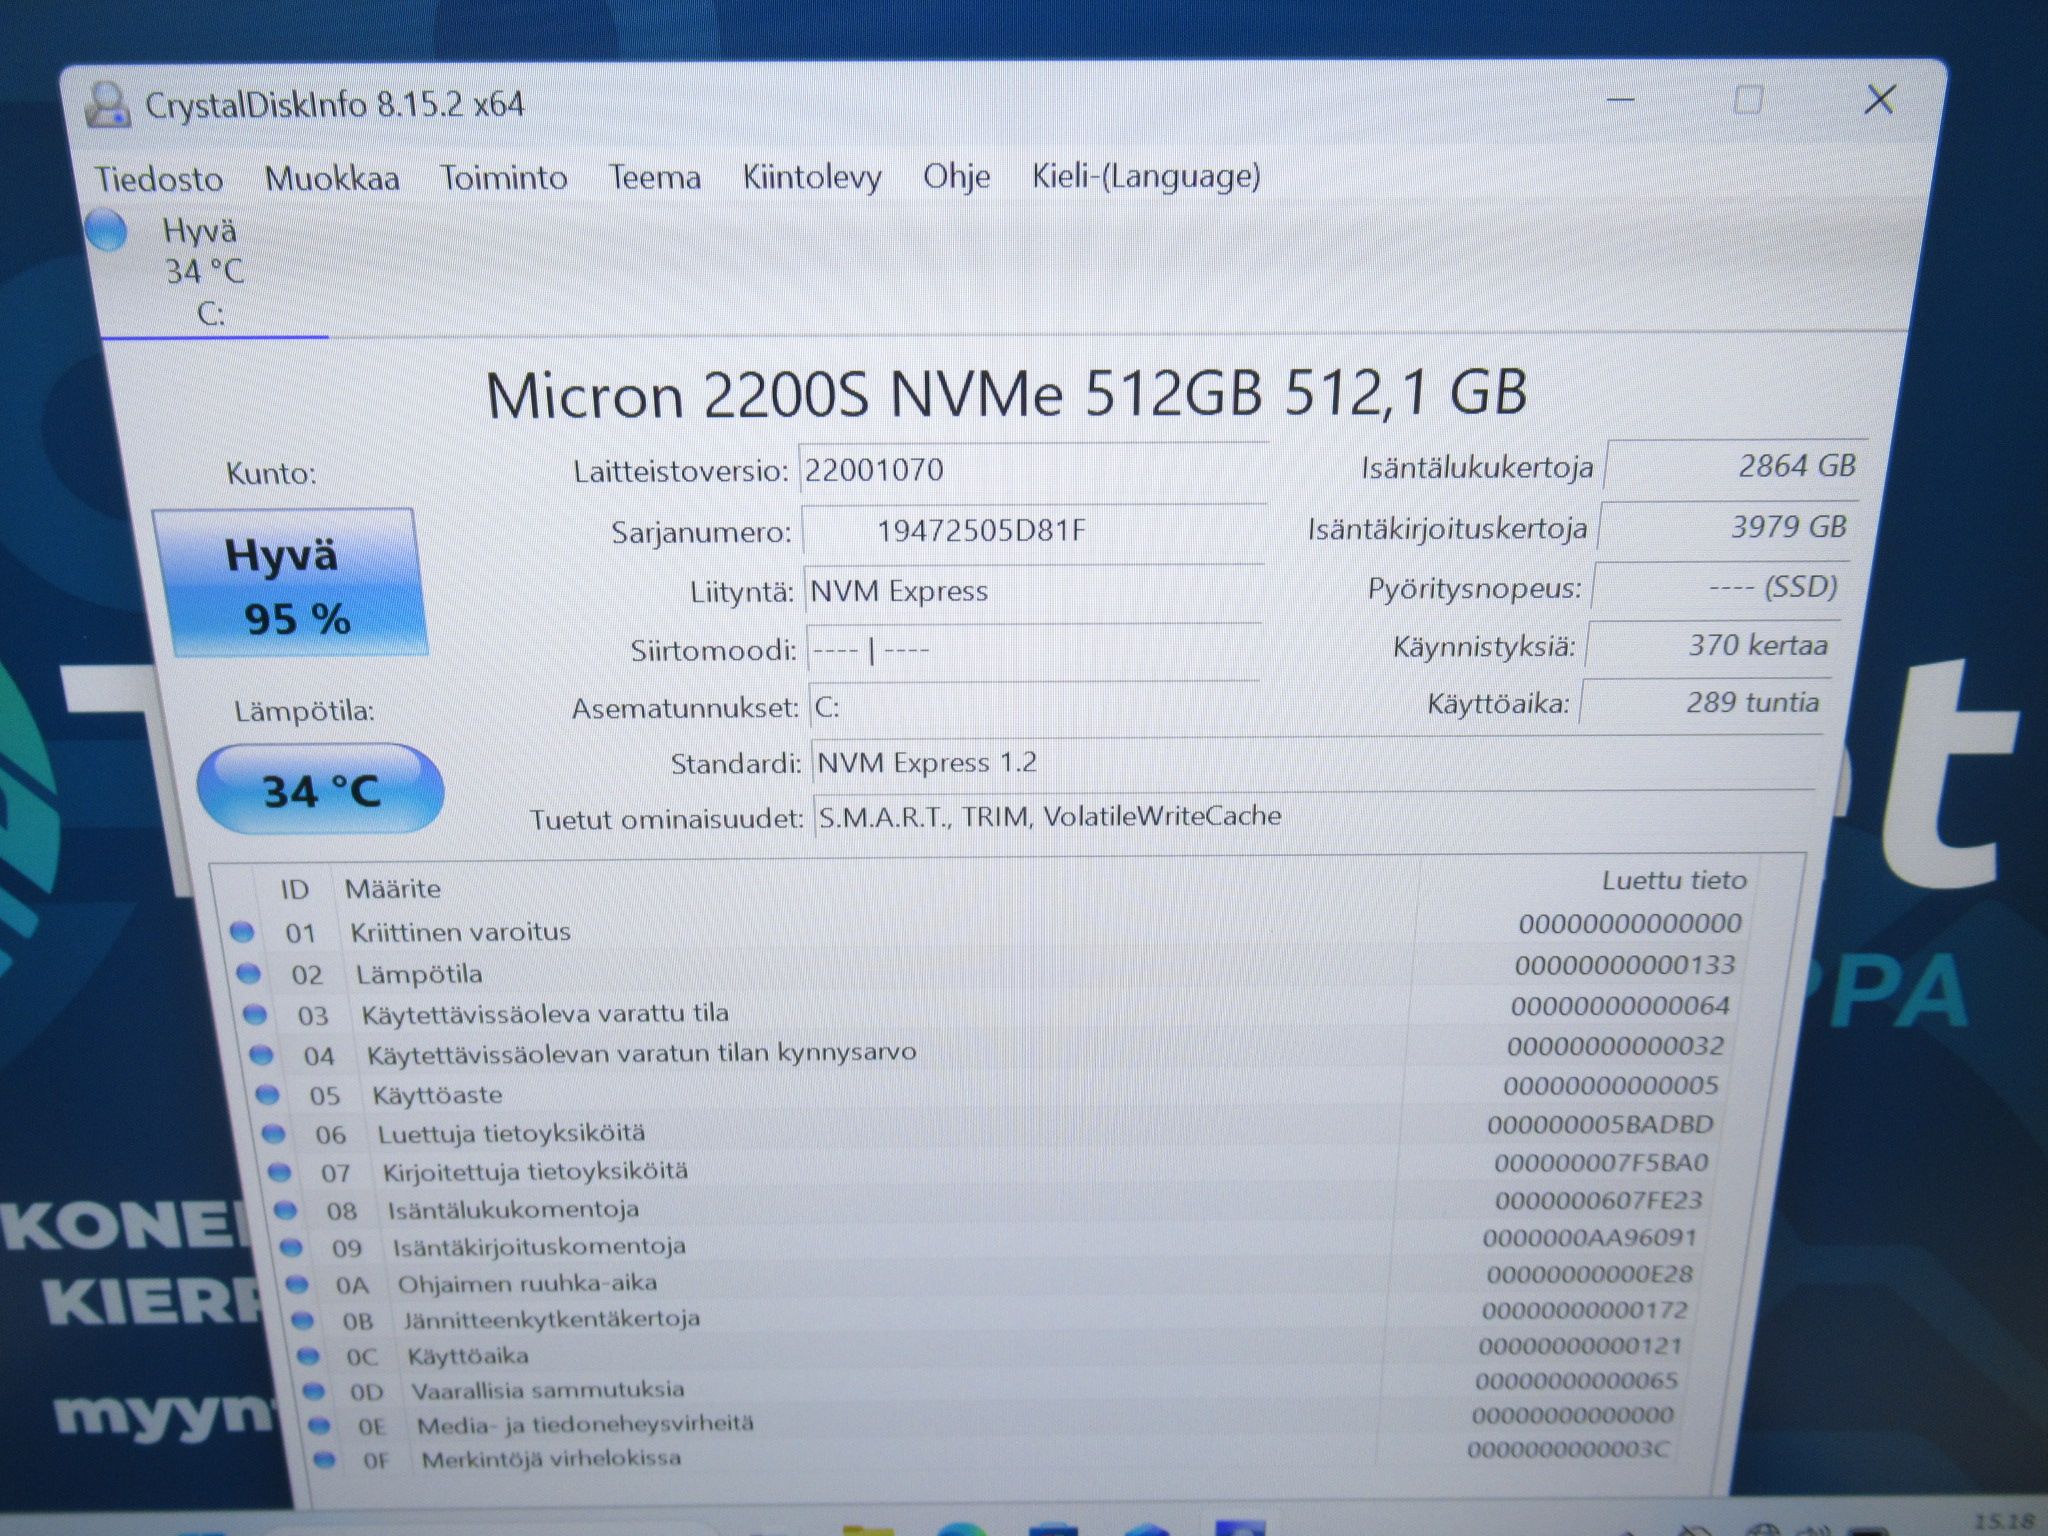2048x1536 pixels.
Task: Select the Ohjaimen ruuhka-aika attribute name
Action: [x=527, y=1283]
